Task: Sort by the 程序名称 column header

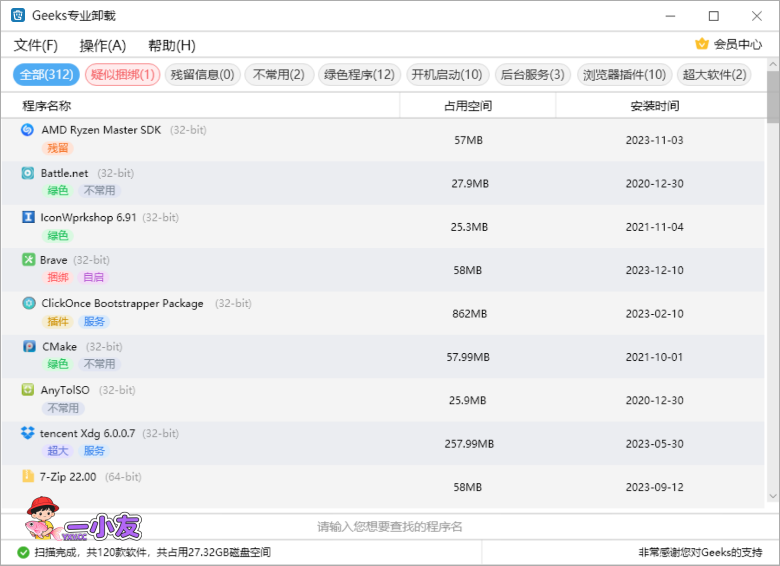Action: [200, 105]
